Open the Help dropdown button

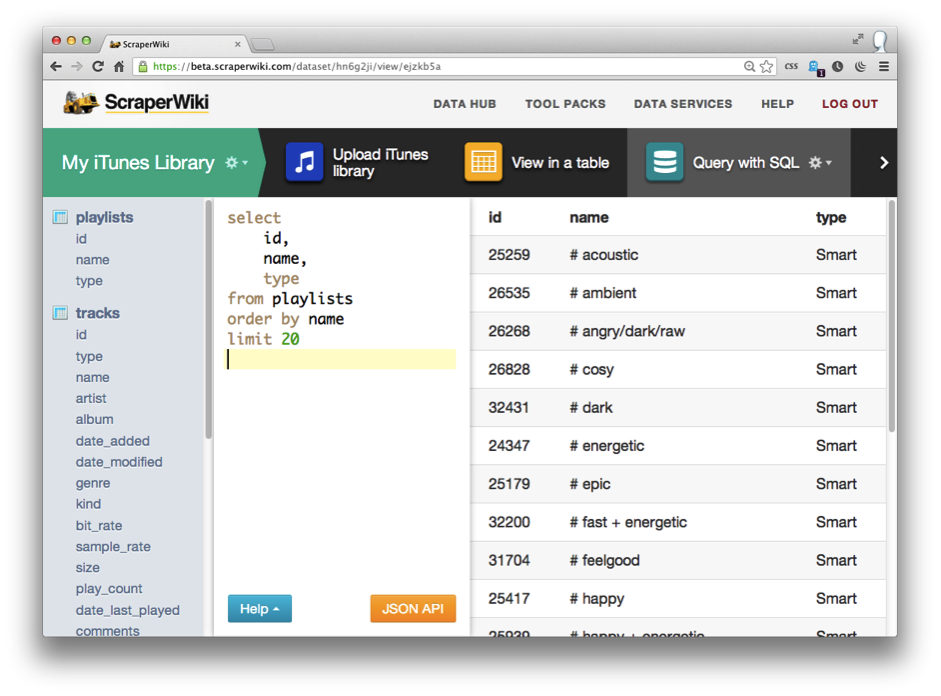260,608
